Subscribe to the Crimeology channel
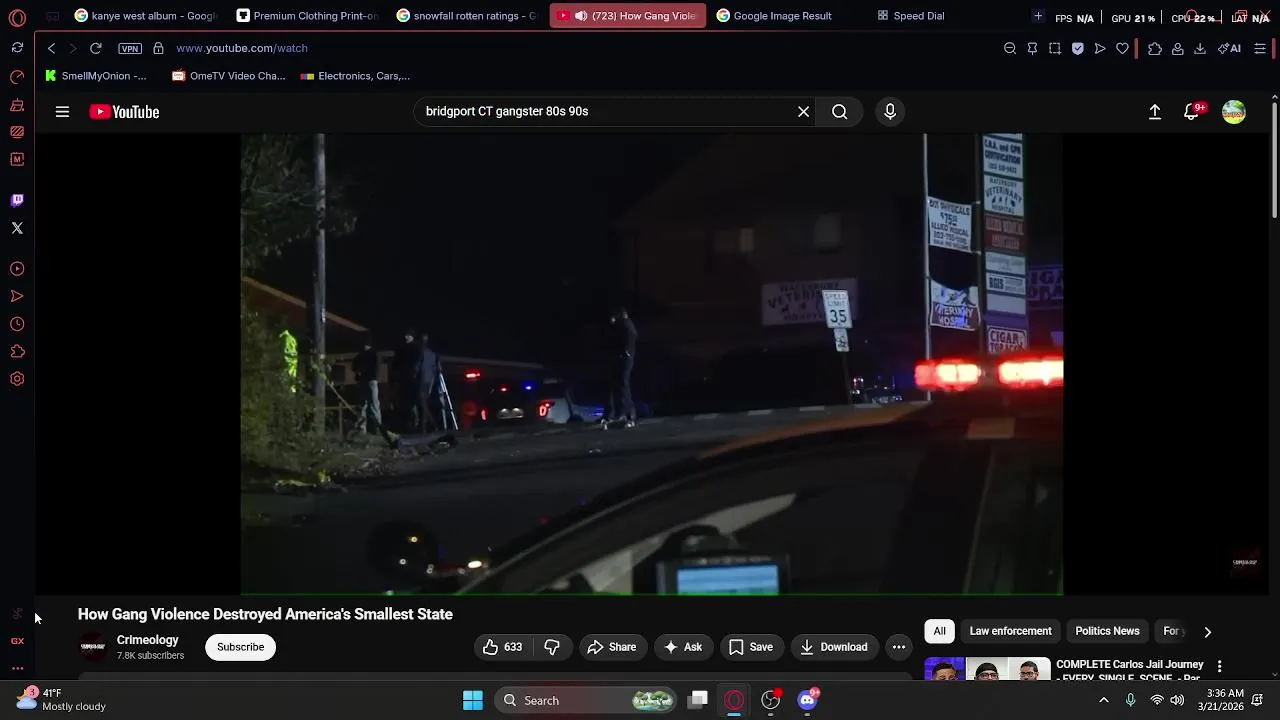The image size is (1280, 720). 241,647
